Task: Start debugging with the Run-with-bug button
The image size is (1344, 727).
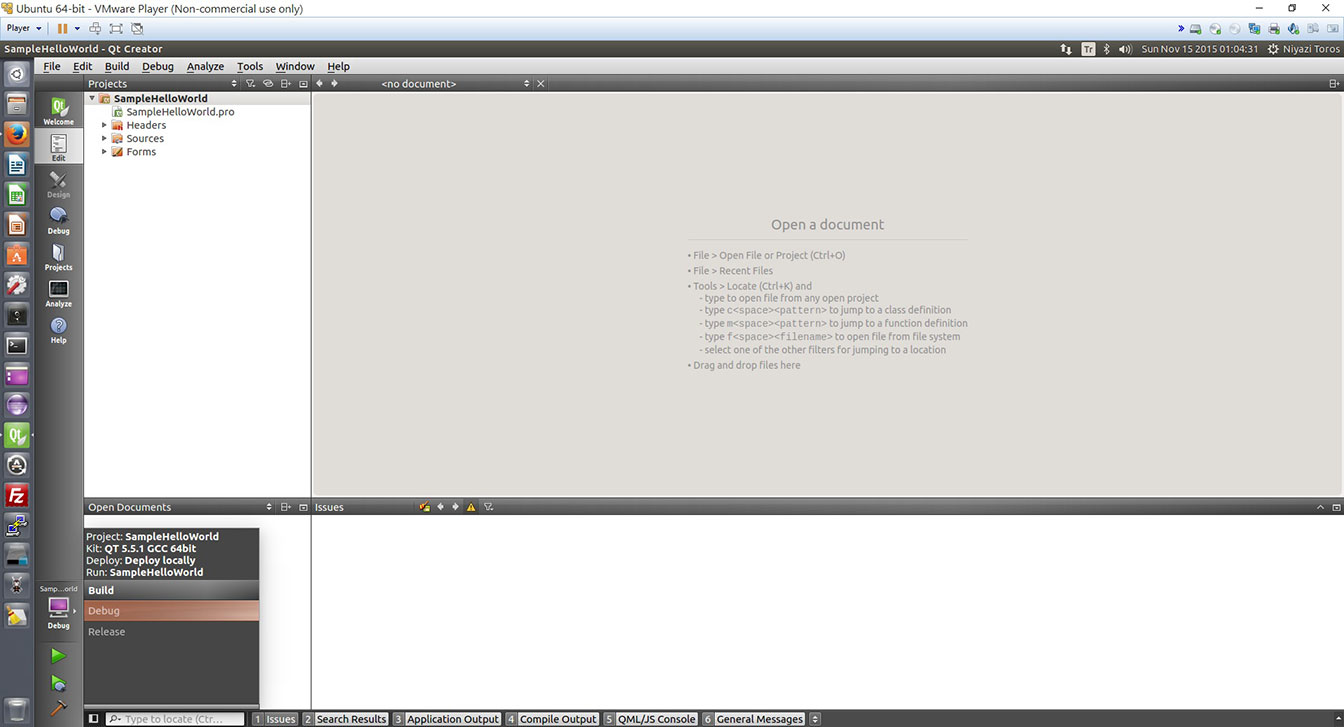Action: [x=58, y=683]
